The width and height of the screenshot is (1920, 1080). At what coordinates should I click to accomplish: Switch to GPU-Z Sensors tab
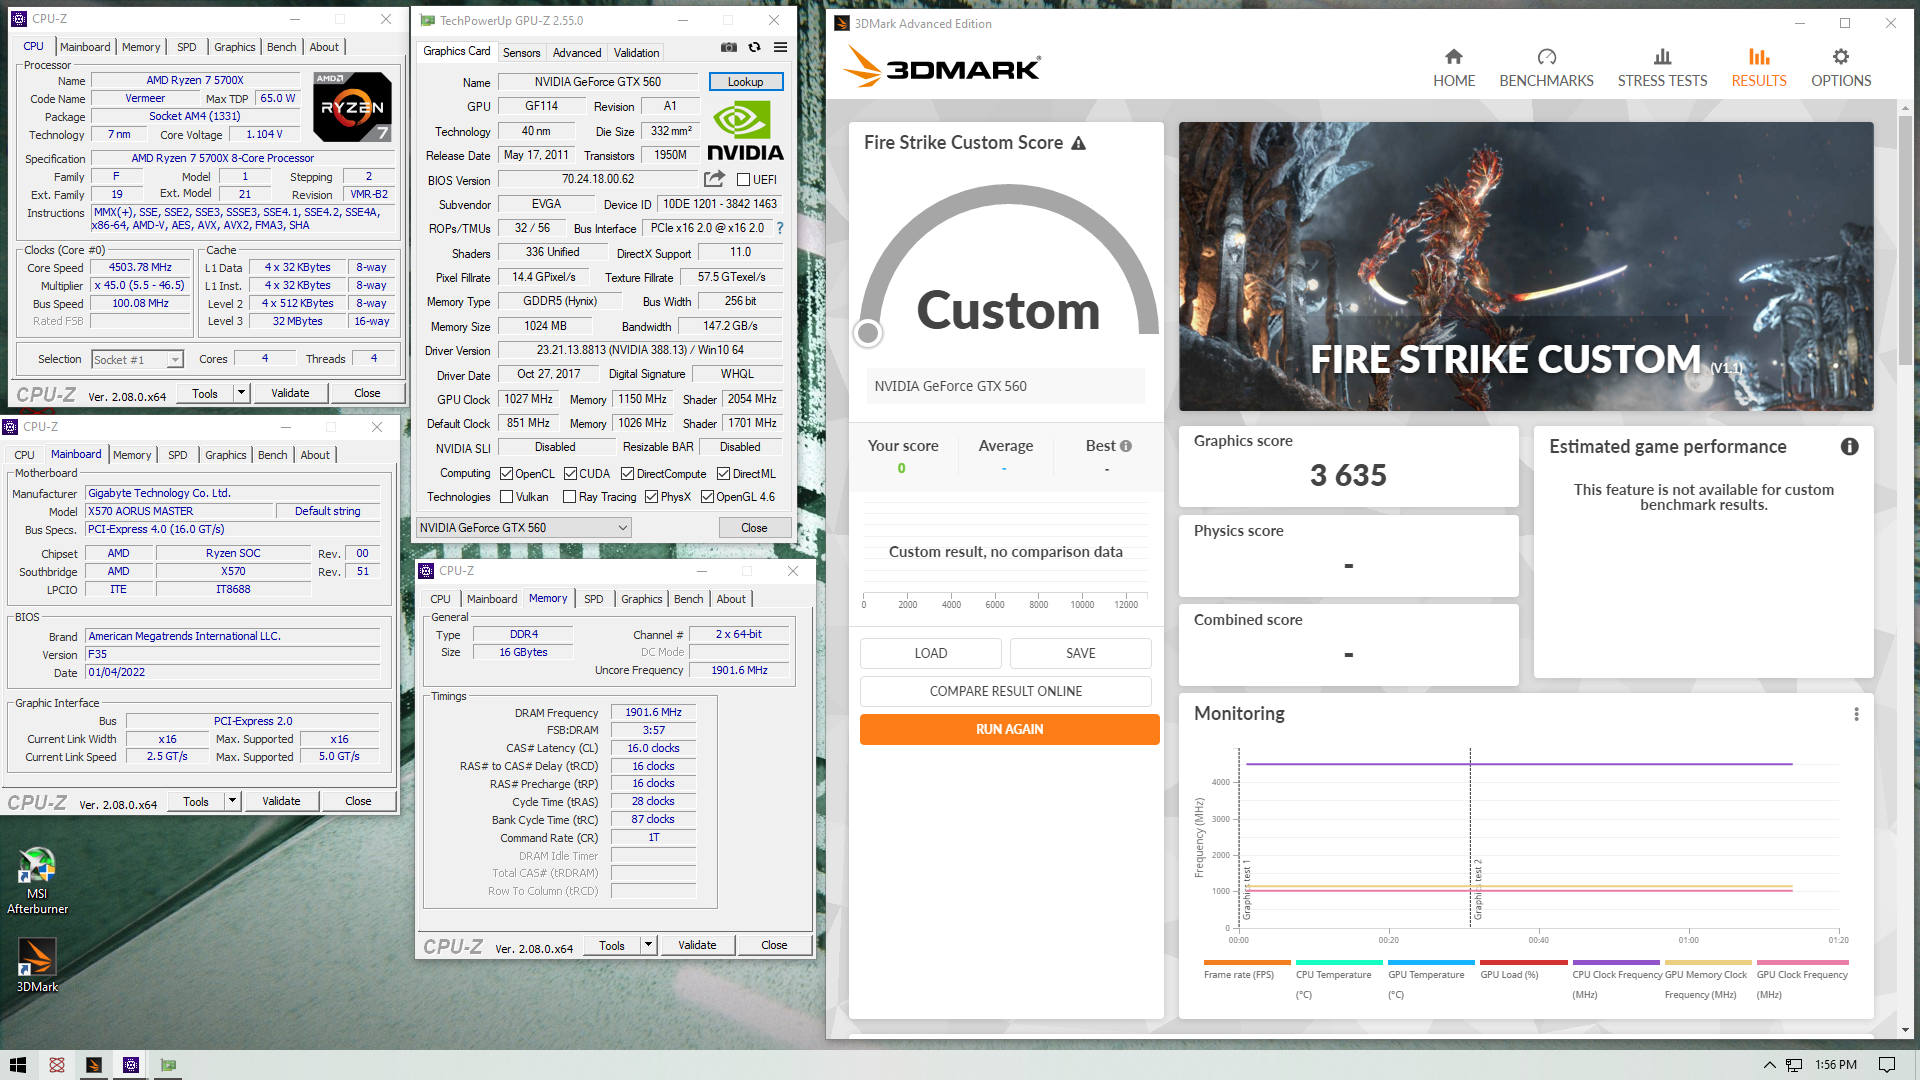521,53
